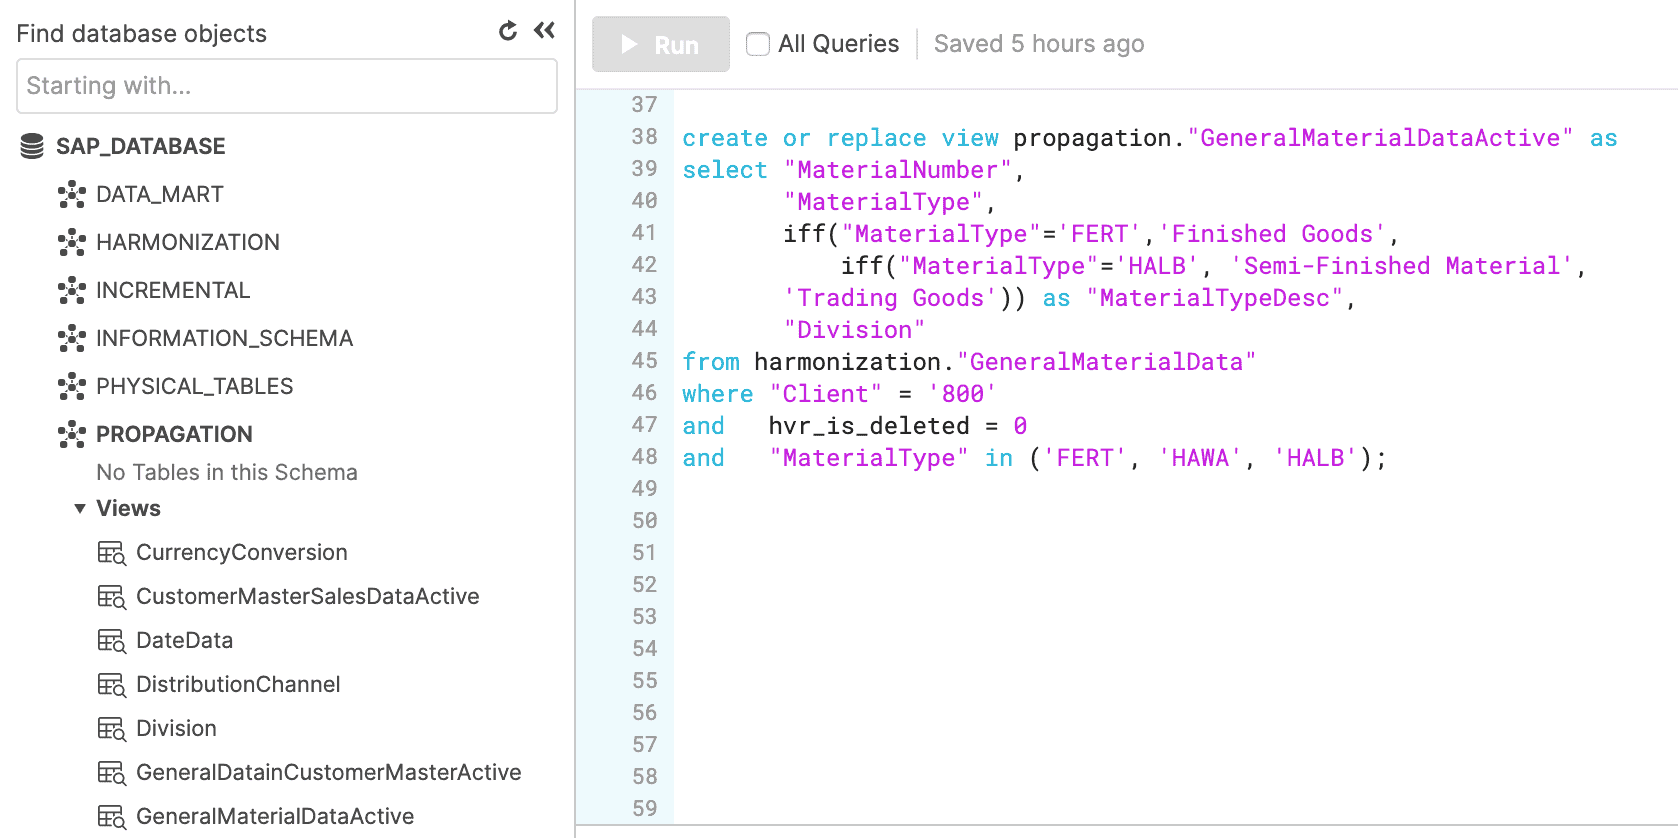
Task: Collapse the Views section triangle
Action: click(80, 509)
